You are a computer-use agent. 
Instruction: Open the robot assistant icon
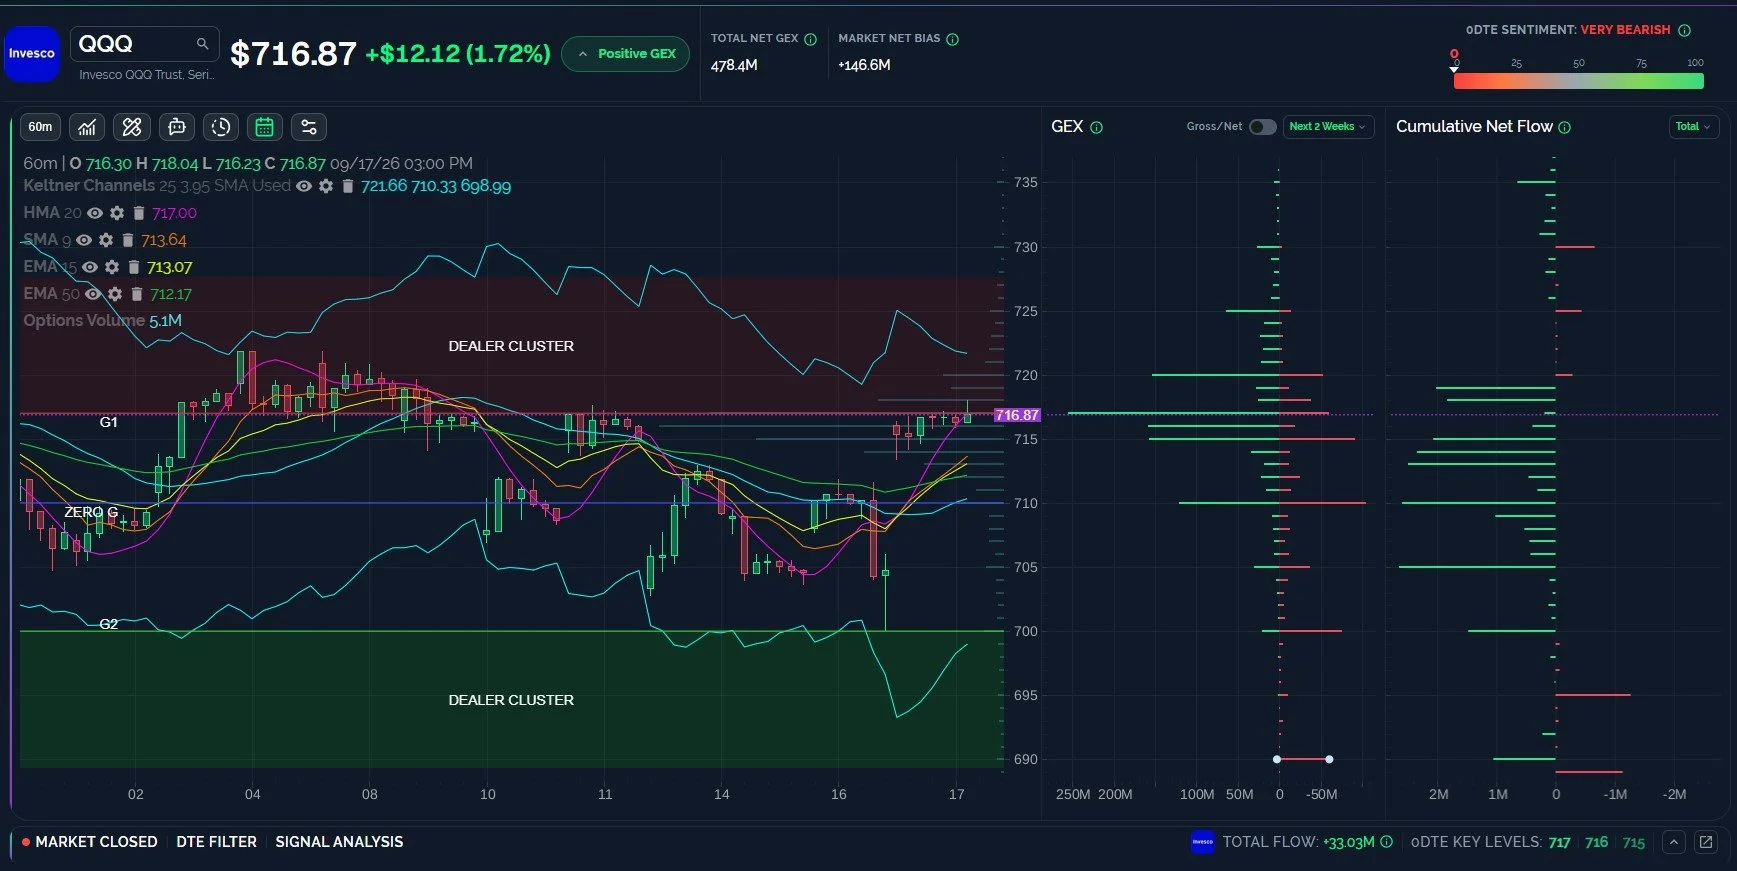click(x=177, y=127)
